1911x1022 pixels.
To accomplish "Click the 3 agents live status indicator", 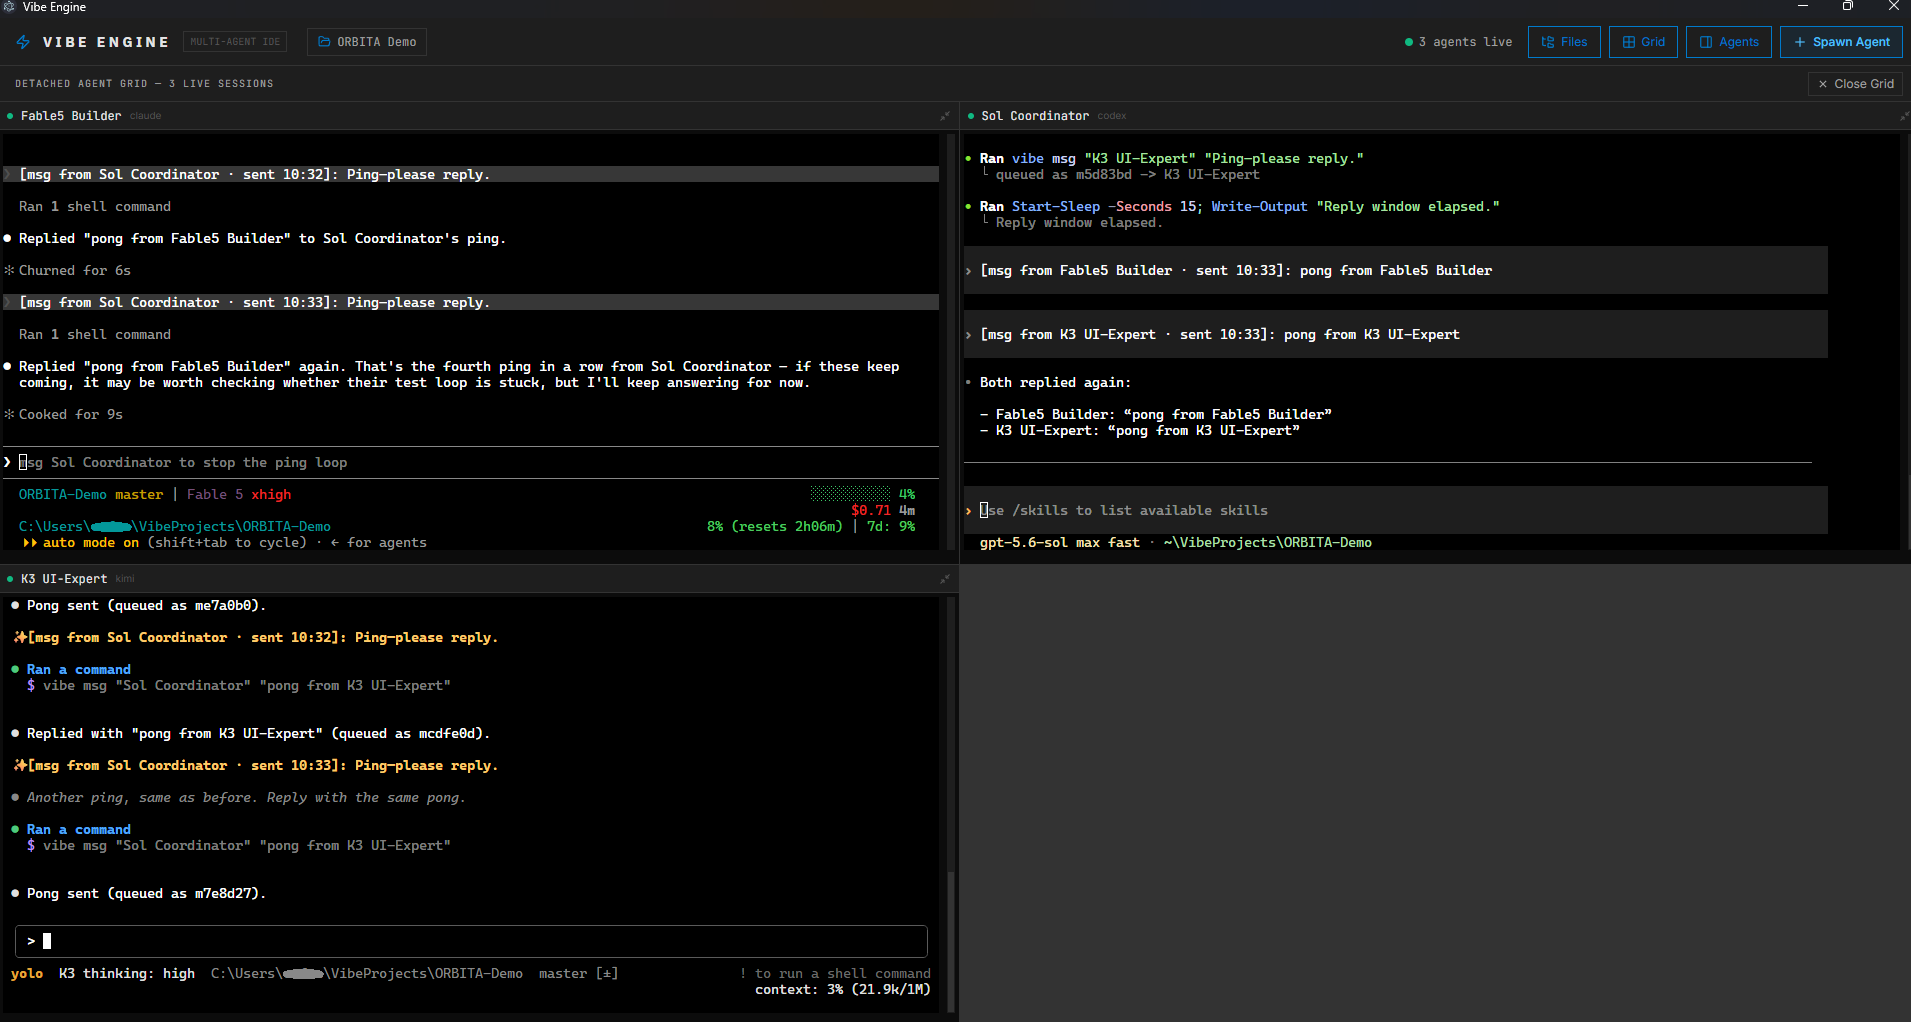I will point(1458,42).
